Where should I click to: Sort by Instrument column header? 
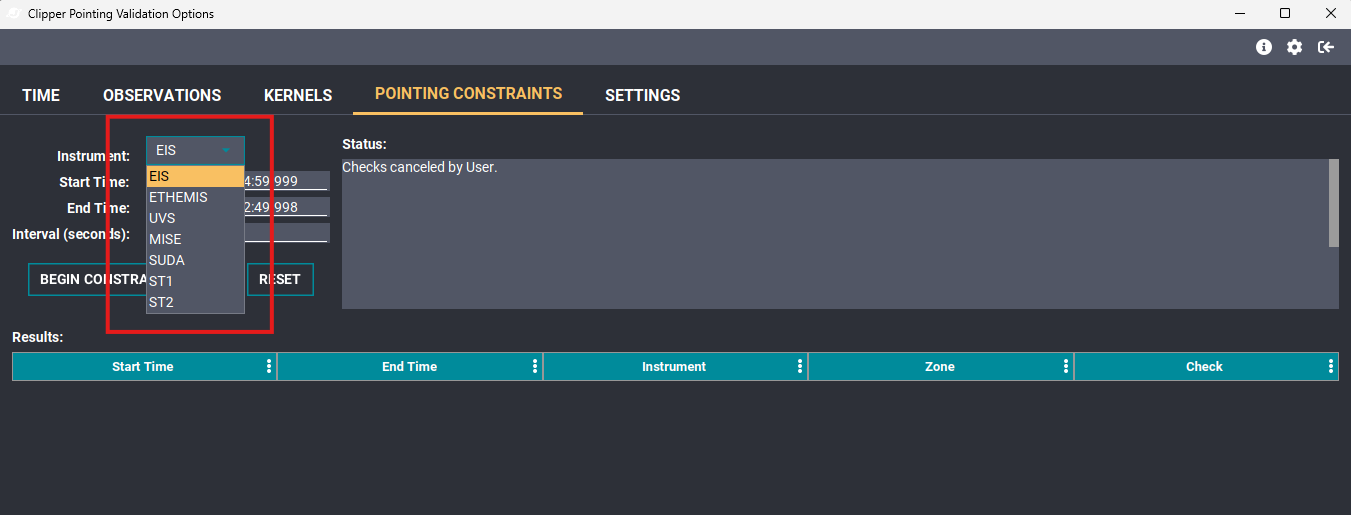[674, 367]
